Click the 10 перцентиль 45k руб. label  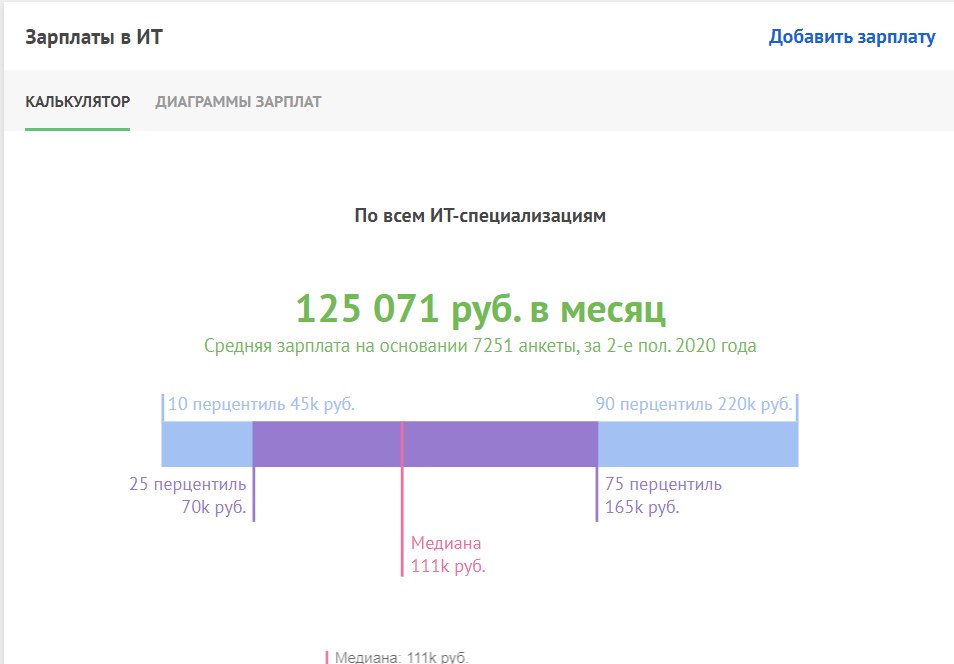tap(261, 404)
